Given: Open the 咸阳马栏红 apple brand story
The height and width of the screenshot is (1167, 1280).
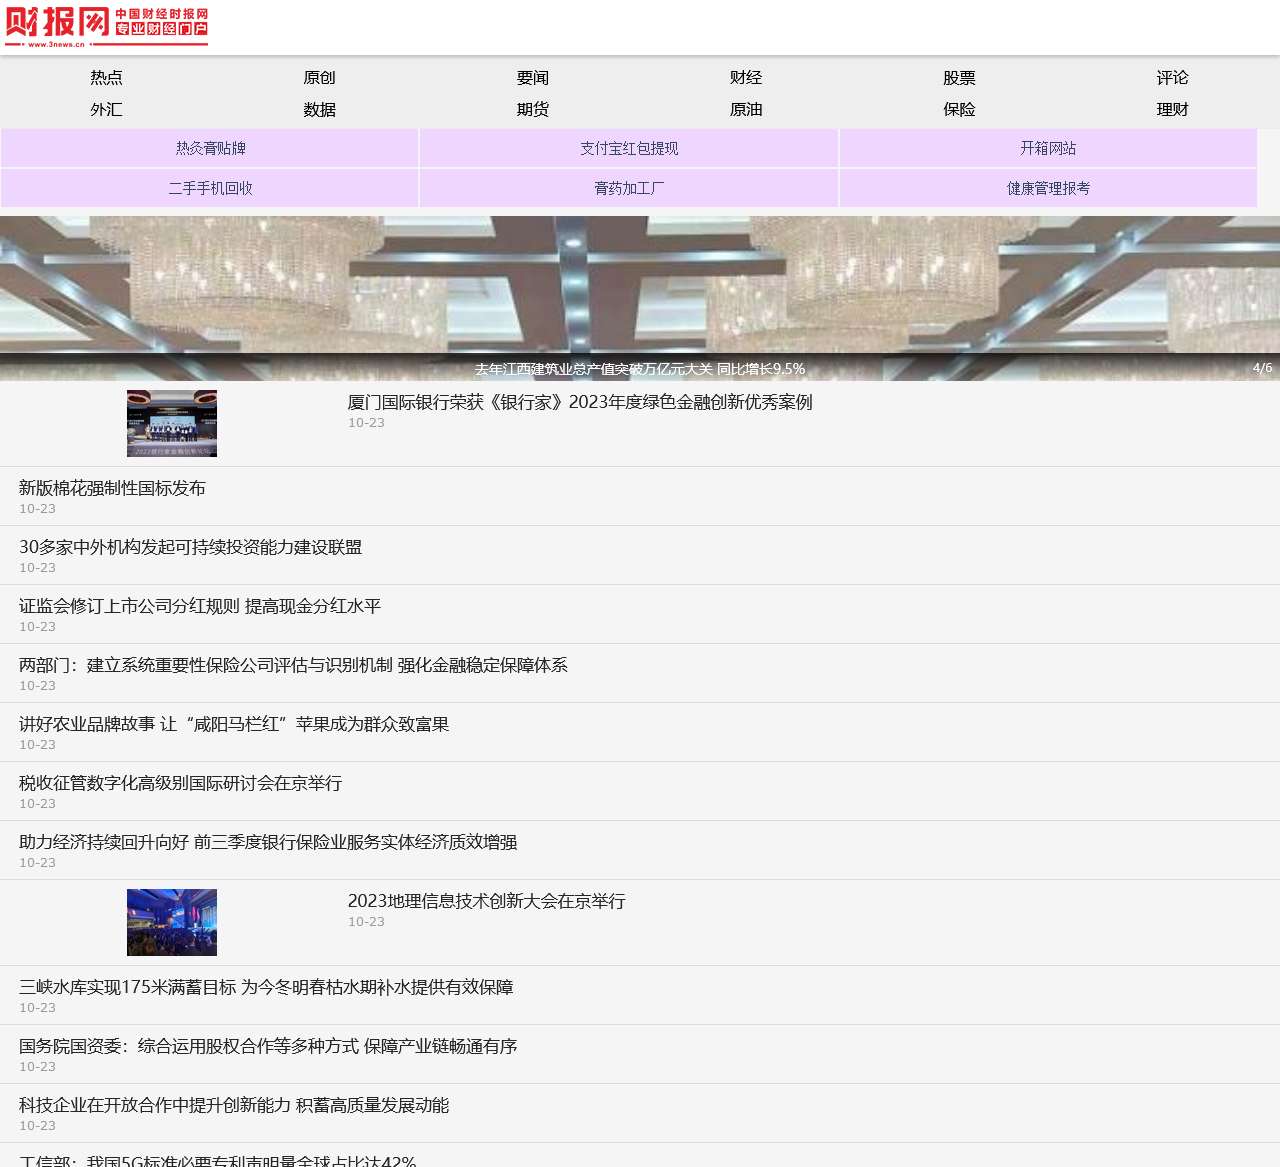Looking at the screenshot, I should (234, 724).
